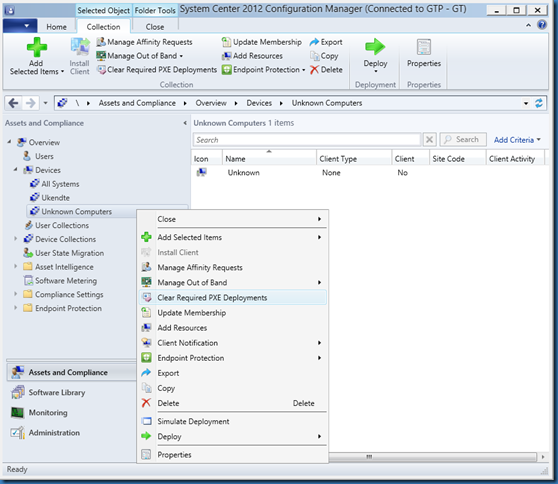
Task: Click Devices in the breadcrumb path
Action: point(259,103)
